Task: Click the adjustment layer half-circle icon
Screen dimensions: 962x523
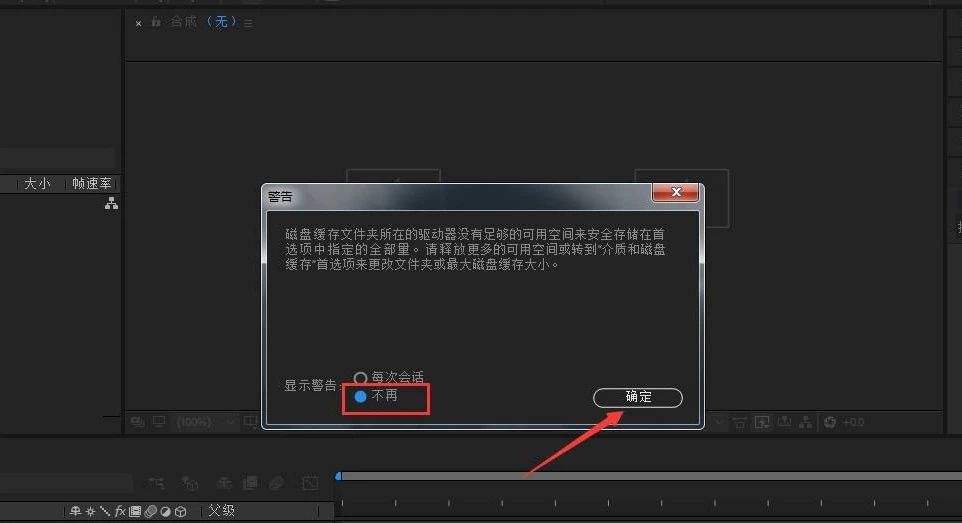Action: click(165, 511)
